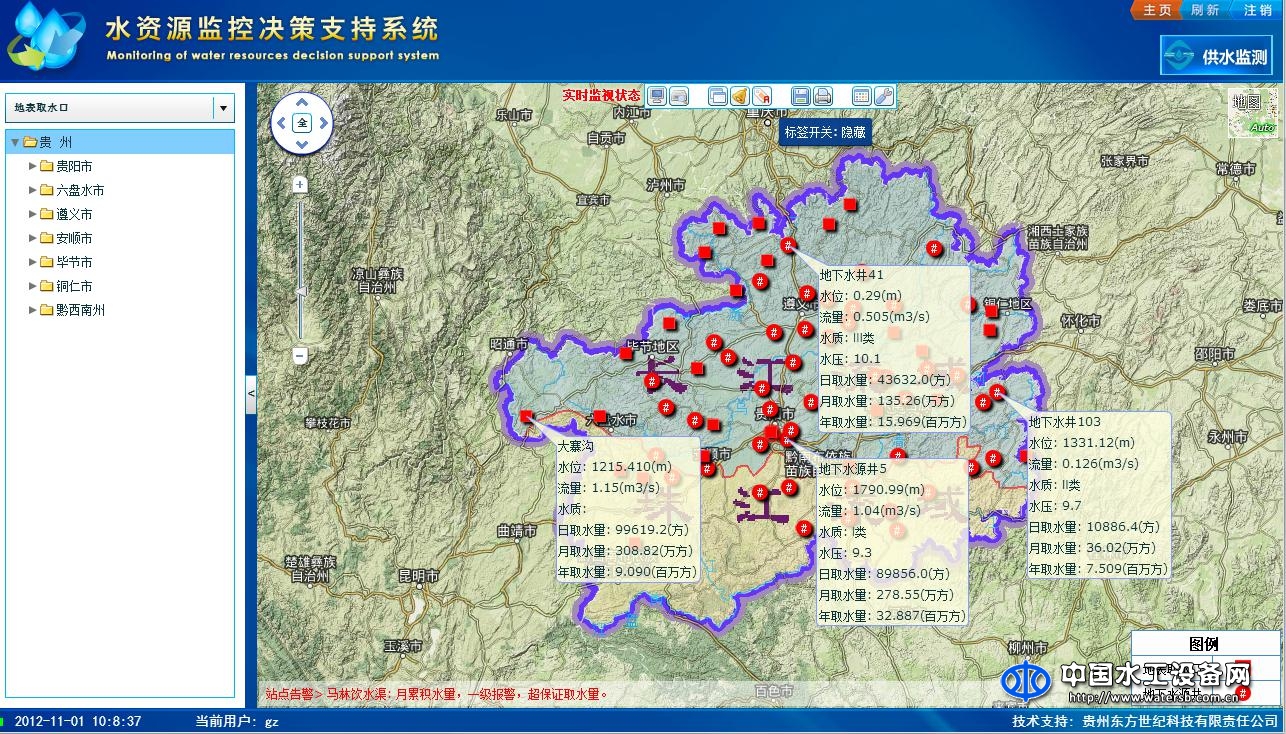The height and width of the screenshot is (734, 1286).
Task: Select 黔西南州 in the region tree
Action: 80,310
